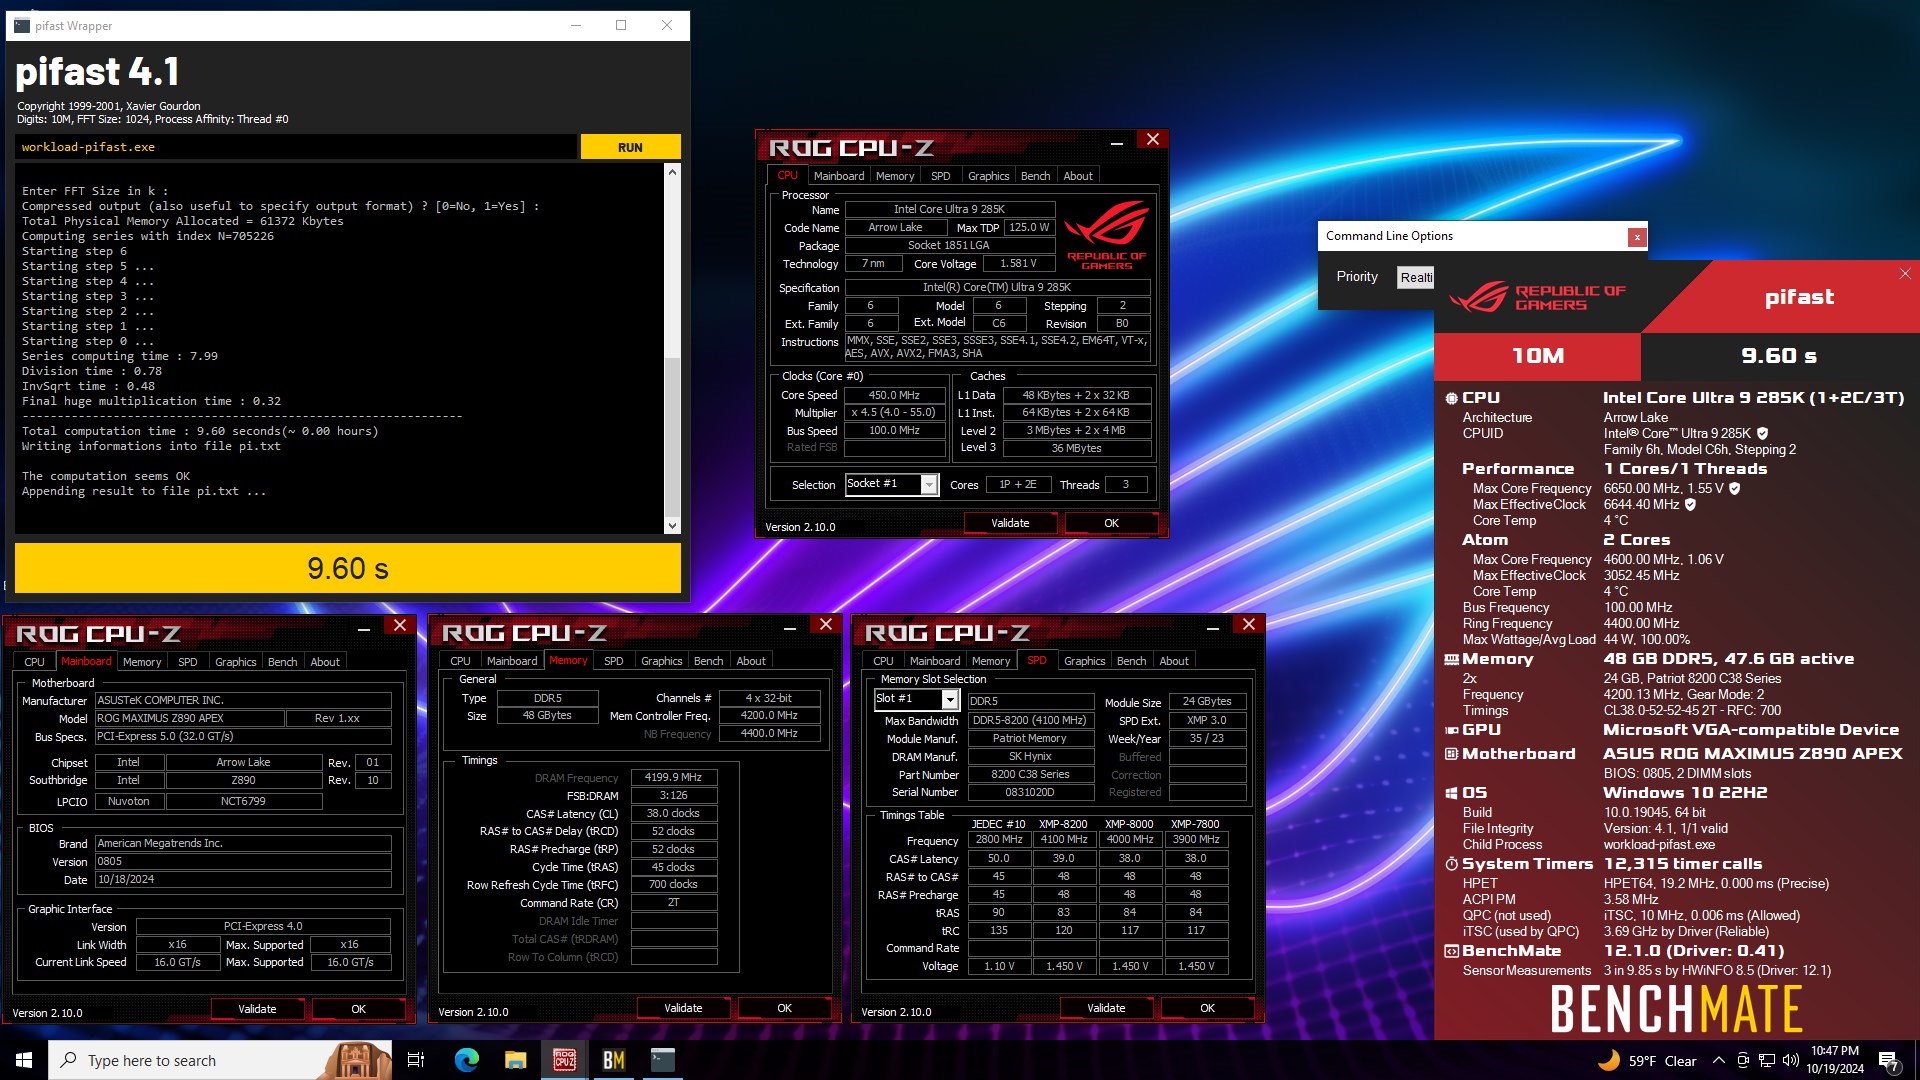1920x1080 pixels.
Task: Select the ROG CPU-Z taskbar icon
Action: (x=564, y=1060)
